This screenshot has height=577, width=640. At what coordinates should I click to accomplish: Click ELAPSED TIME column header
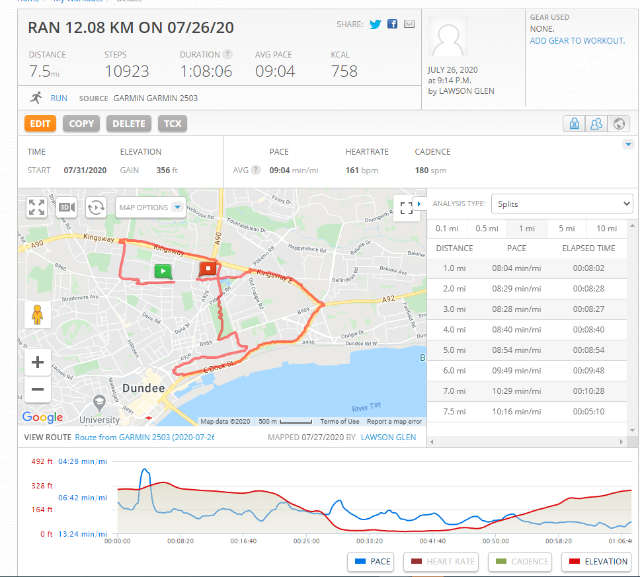click(588, 248)
